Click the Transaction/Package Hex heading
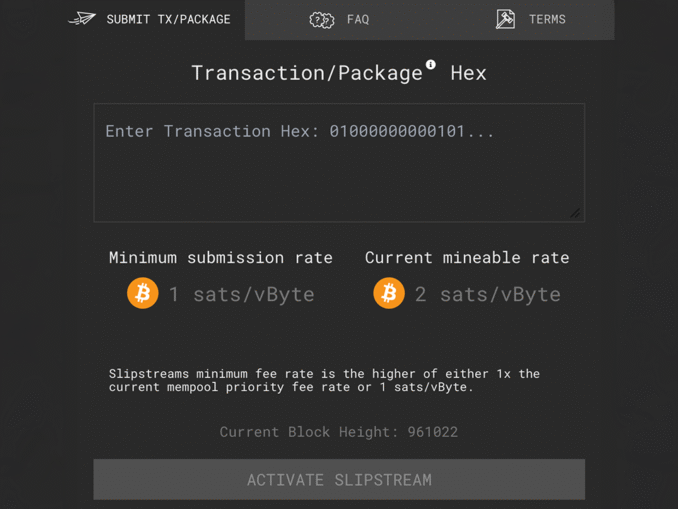The height and width of the screenshot is (509, 678). pos(339,73)
